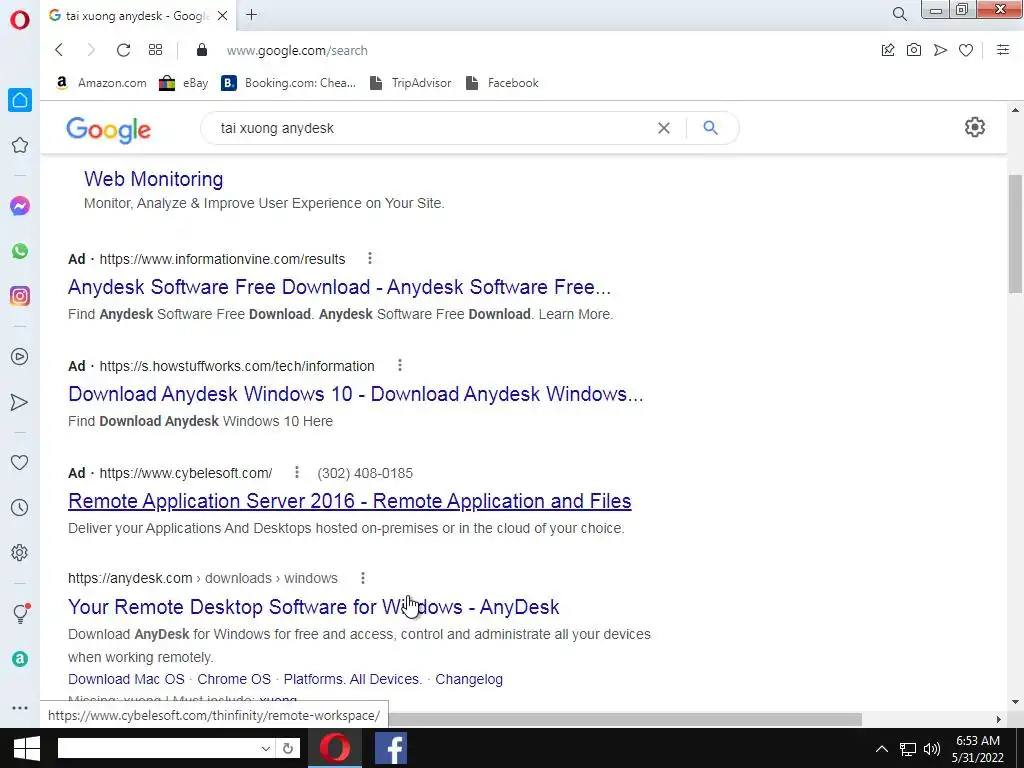
Task: Open the Changelog sitelink
Action: 469,679
